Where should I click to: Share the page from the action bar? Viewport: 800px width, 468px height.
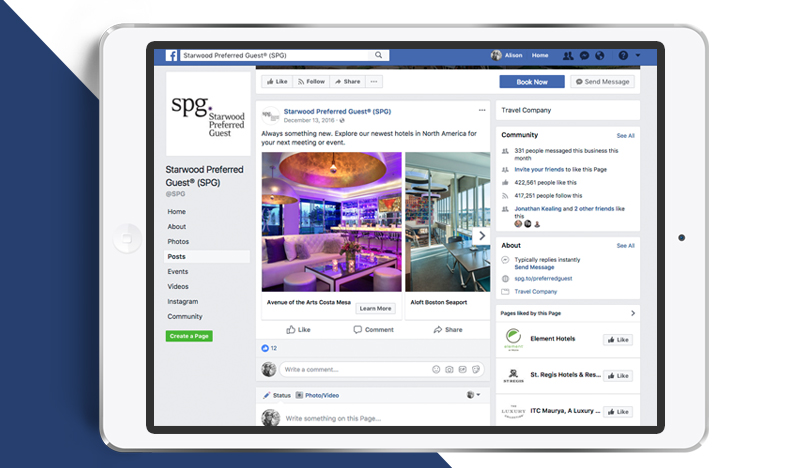(x=347, y=82)
